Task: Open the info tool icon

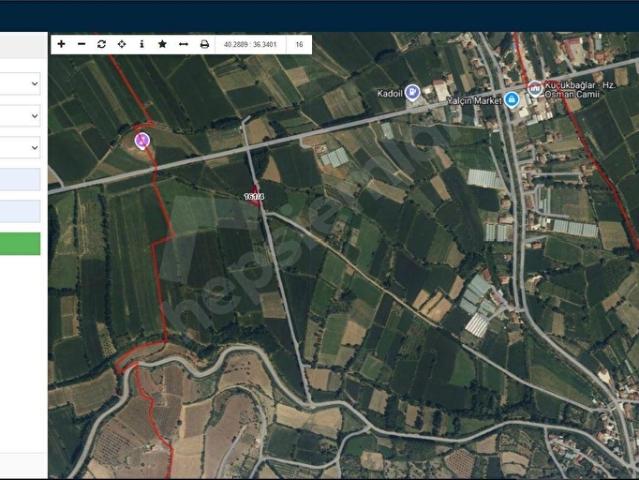Action: coord(142,44)
